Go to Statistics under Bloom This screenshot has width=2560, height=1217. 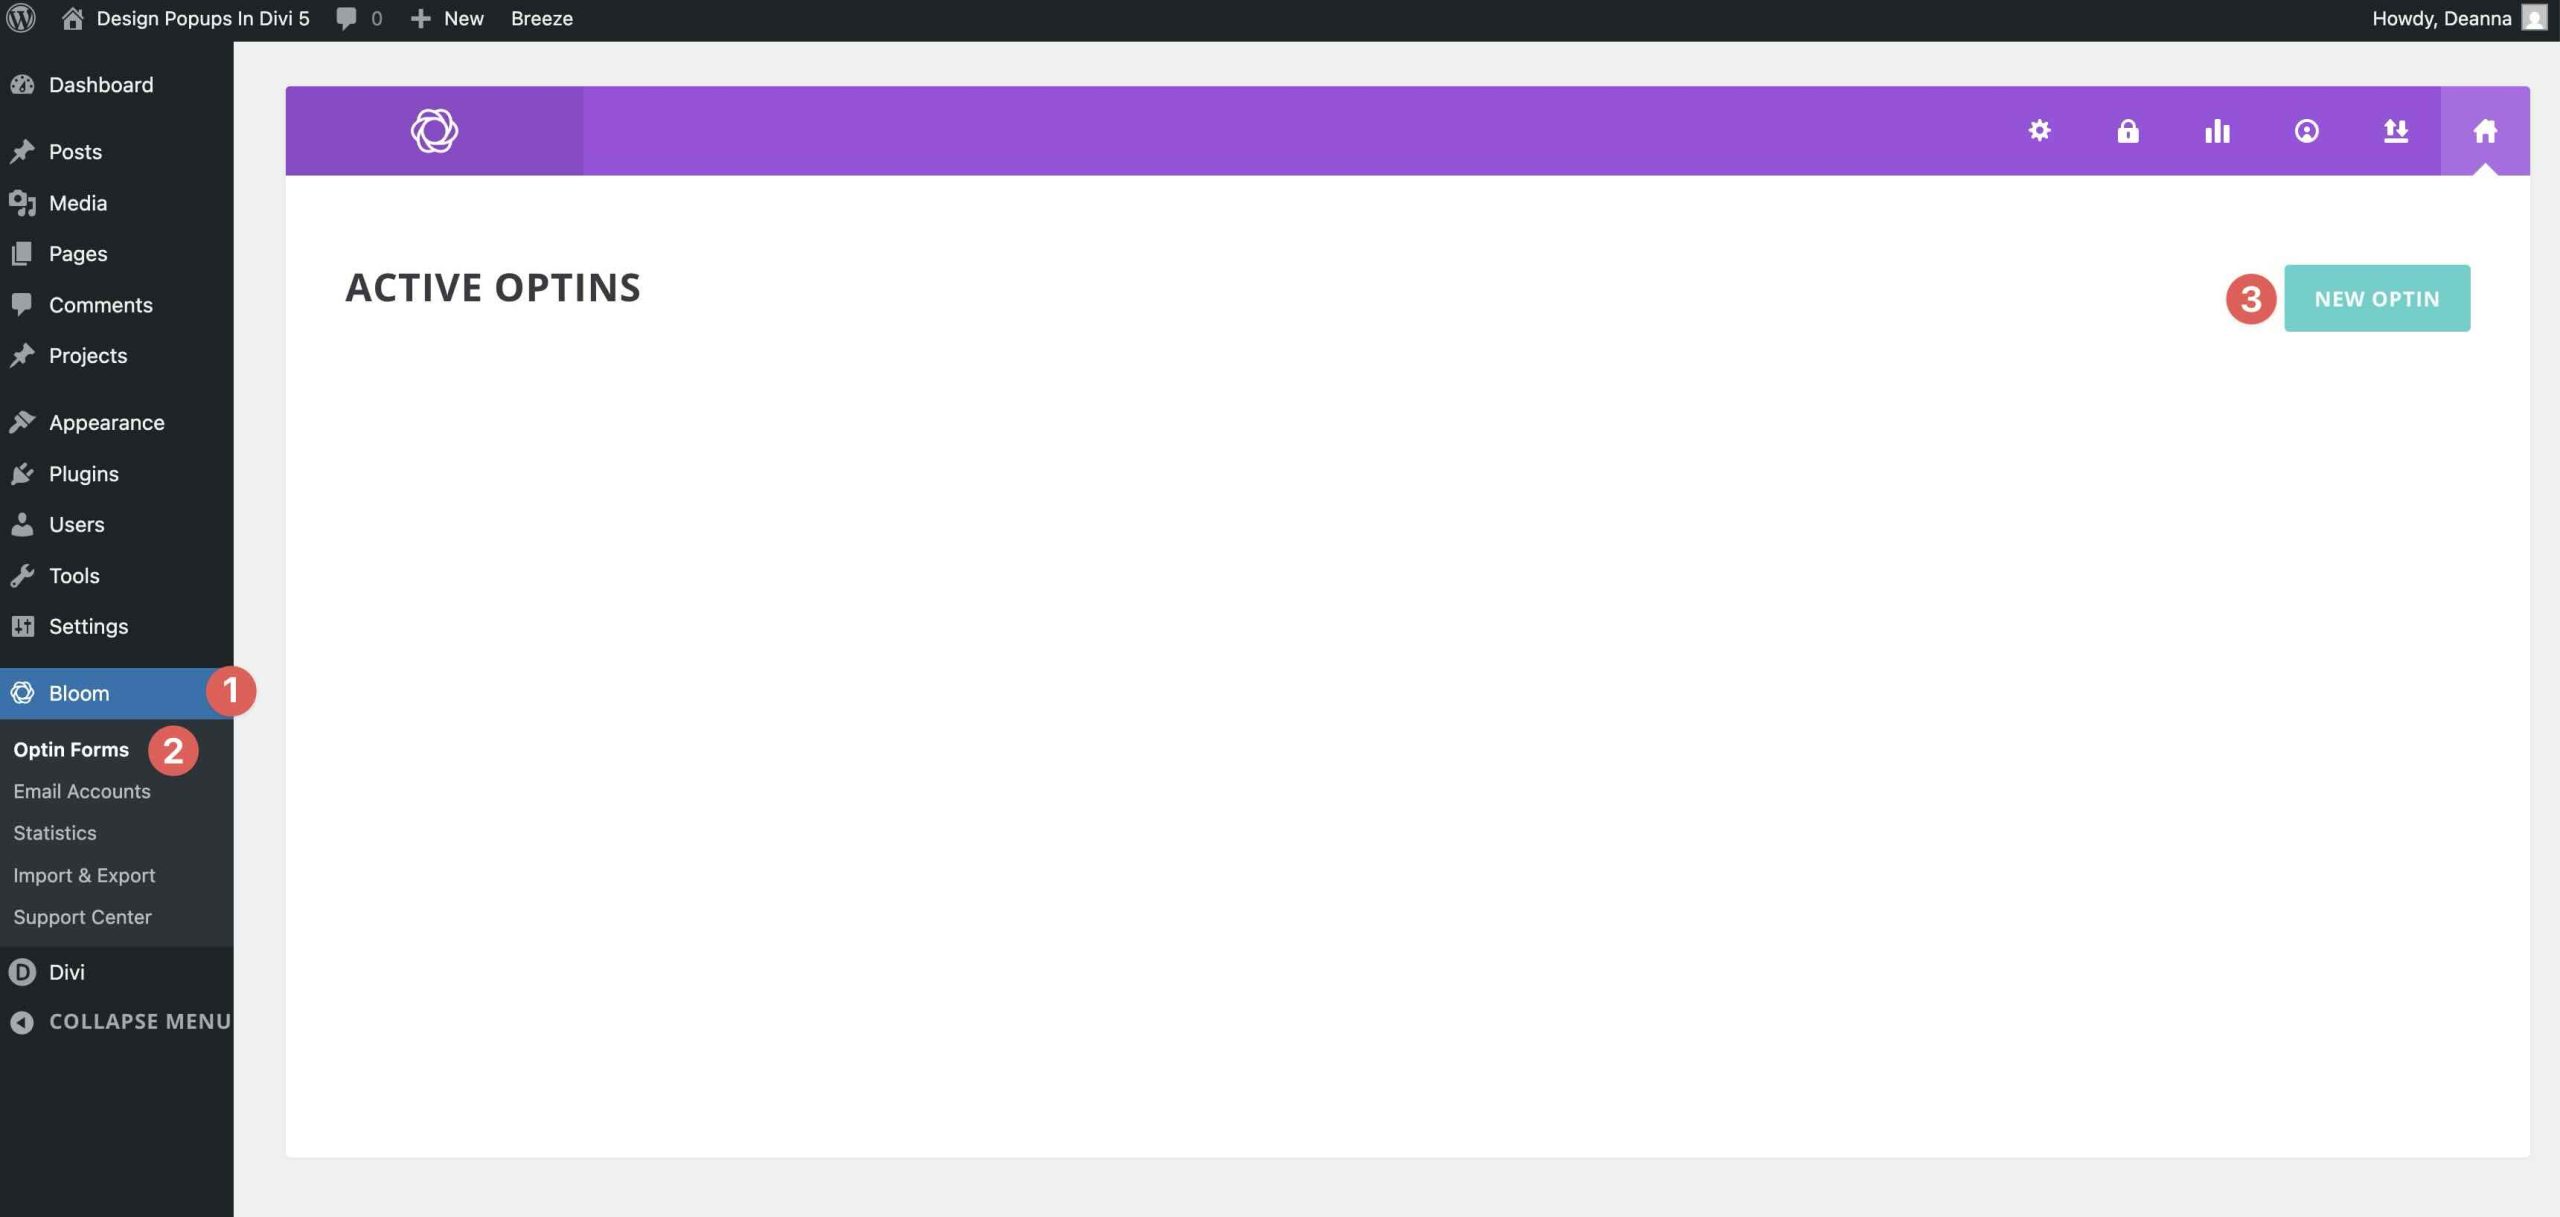55,833
